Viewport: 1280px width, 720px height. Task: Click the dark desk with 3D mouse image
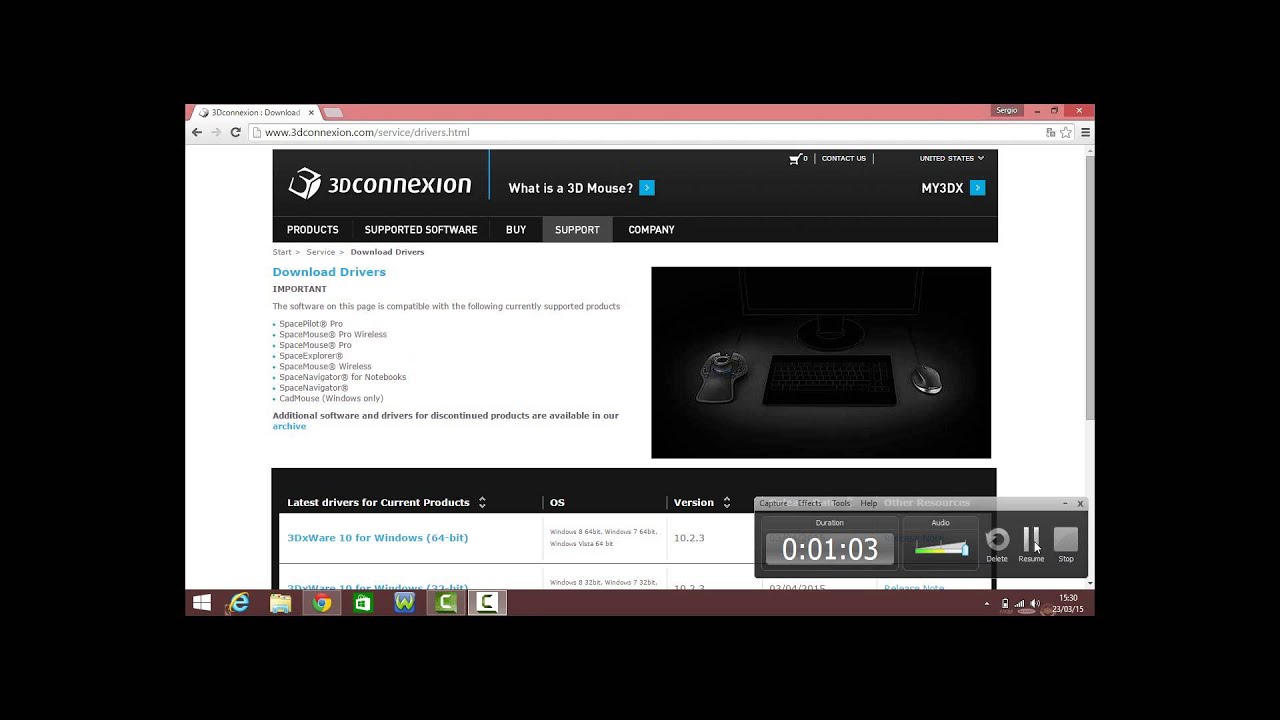(x=821, y=362)
